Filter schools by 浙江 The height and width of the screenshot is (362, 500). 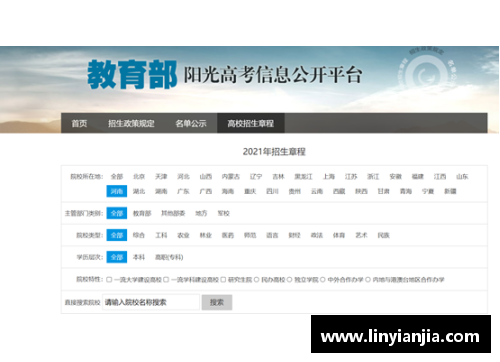point(373,176)
